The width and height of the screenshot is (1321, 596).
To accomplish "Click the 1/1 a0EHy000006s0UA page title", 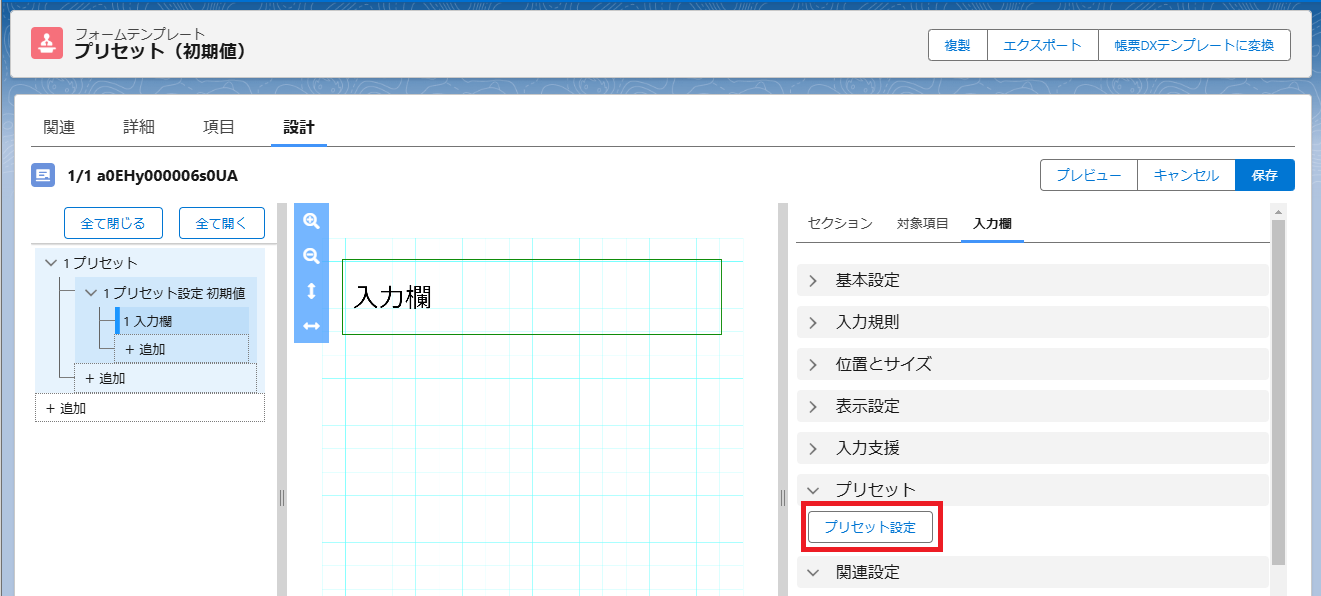I will pos(153,175).
